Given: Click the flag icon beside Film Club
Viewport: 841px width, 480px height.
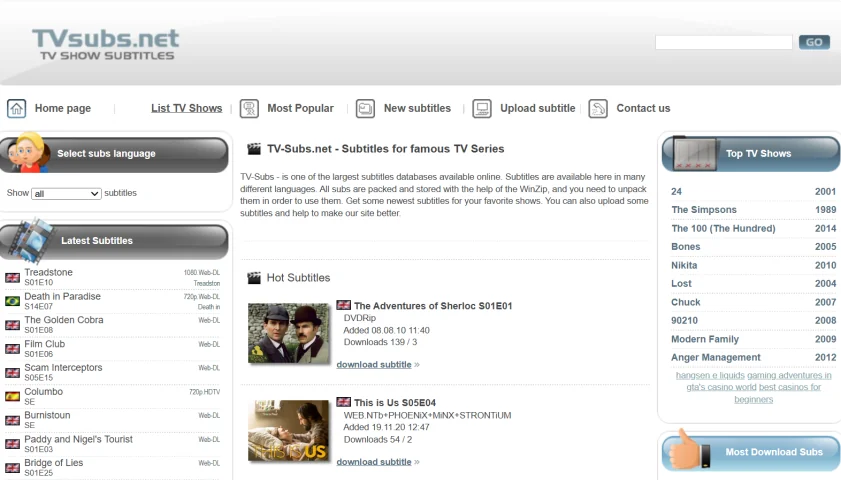Looking at the screenshot, I should tap(12, 349).
